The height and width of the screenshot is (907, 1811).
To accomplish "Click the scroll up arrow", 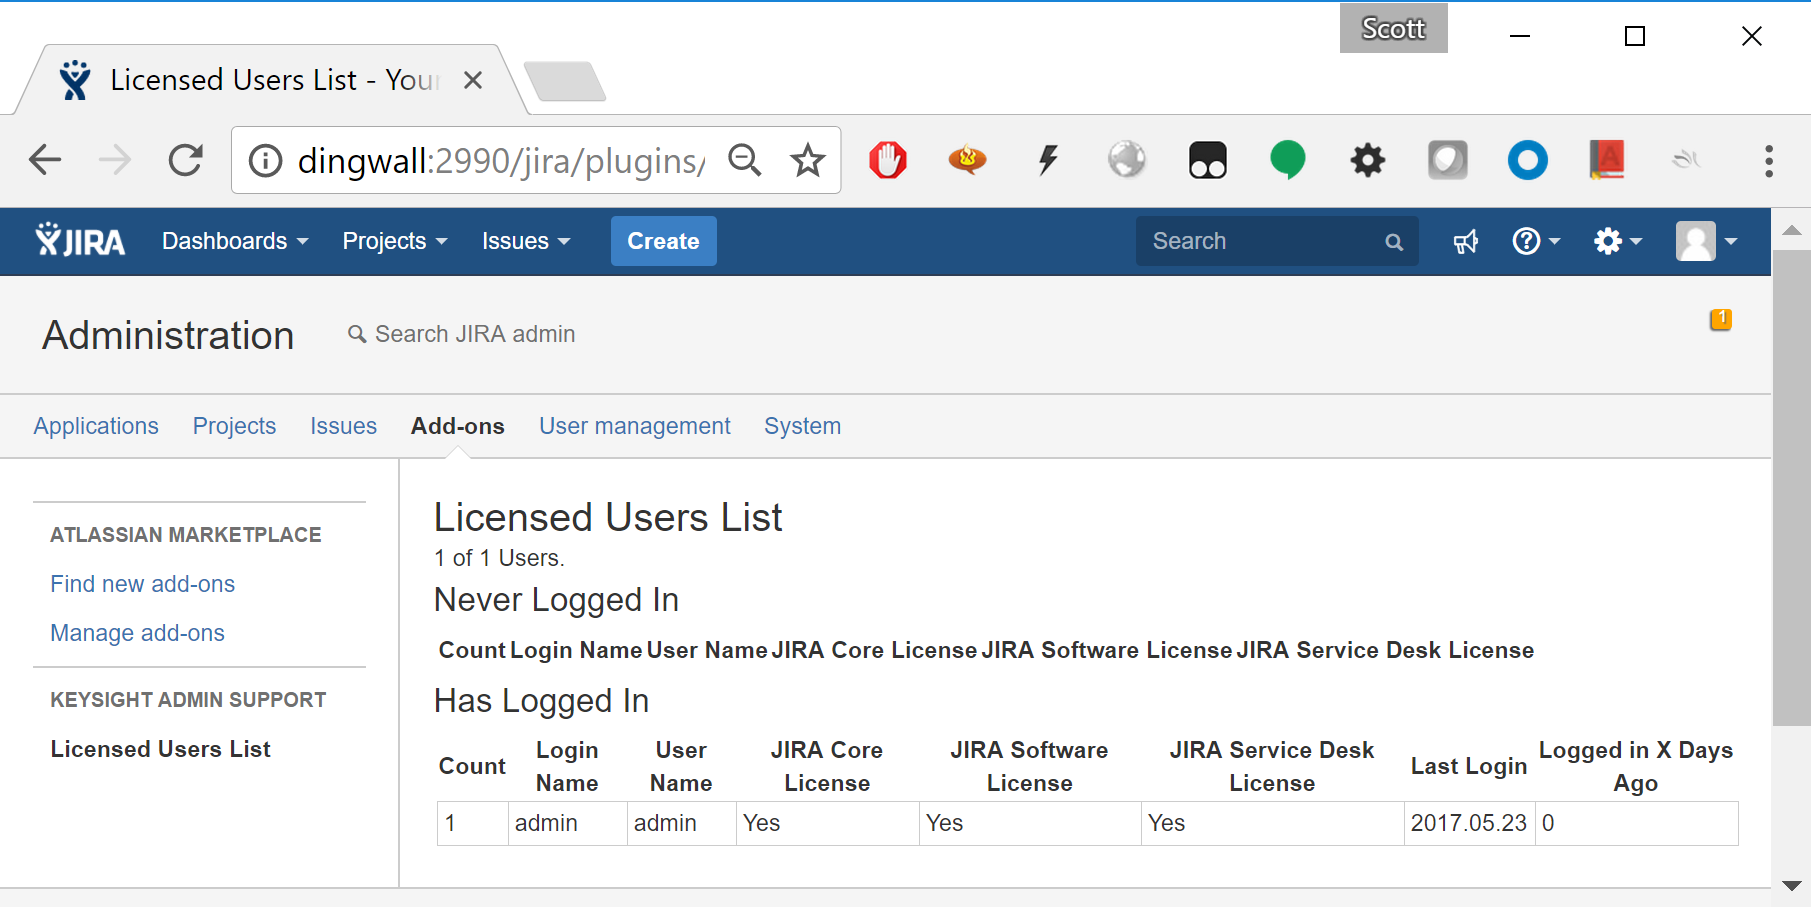I will tap(1792, 231).
